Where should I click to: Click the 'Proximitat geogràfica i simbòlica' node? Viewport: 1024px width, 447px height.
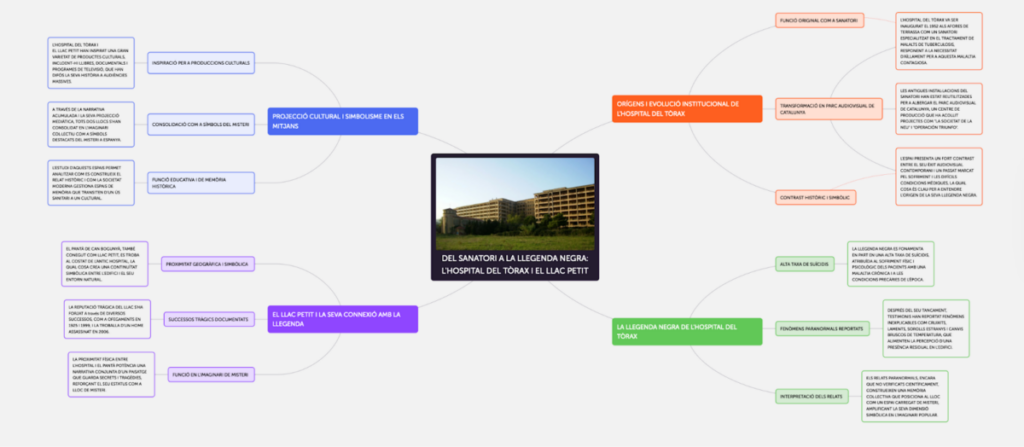pos(207,264)
